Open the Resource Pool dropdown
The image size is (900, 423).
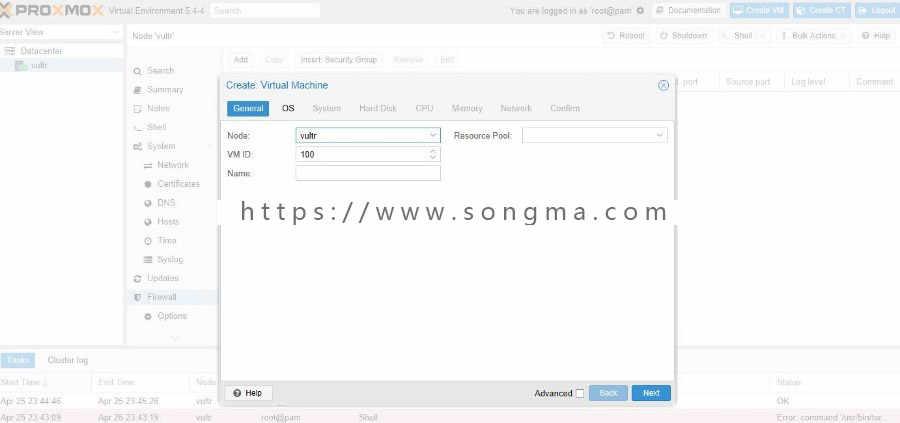coord(595,135)
